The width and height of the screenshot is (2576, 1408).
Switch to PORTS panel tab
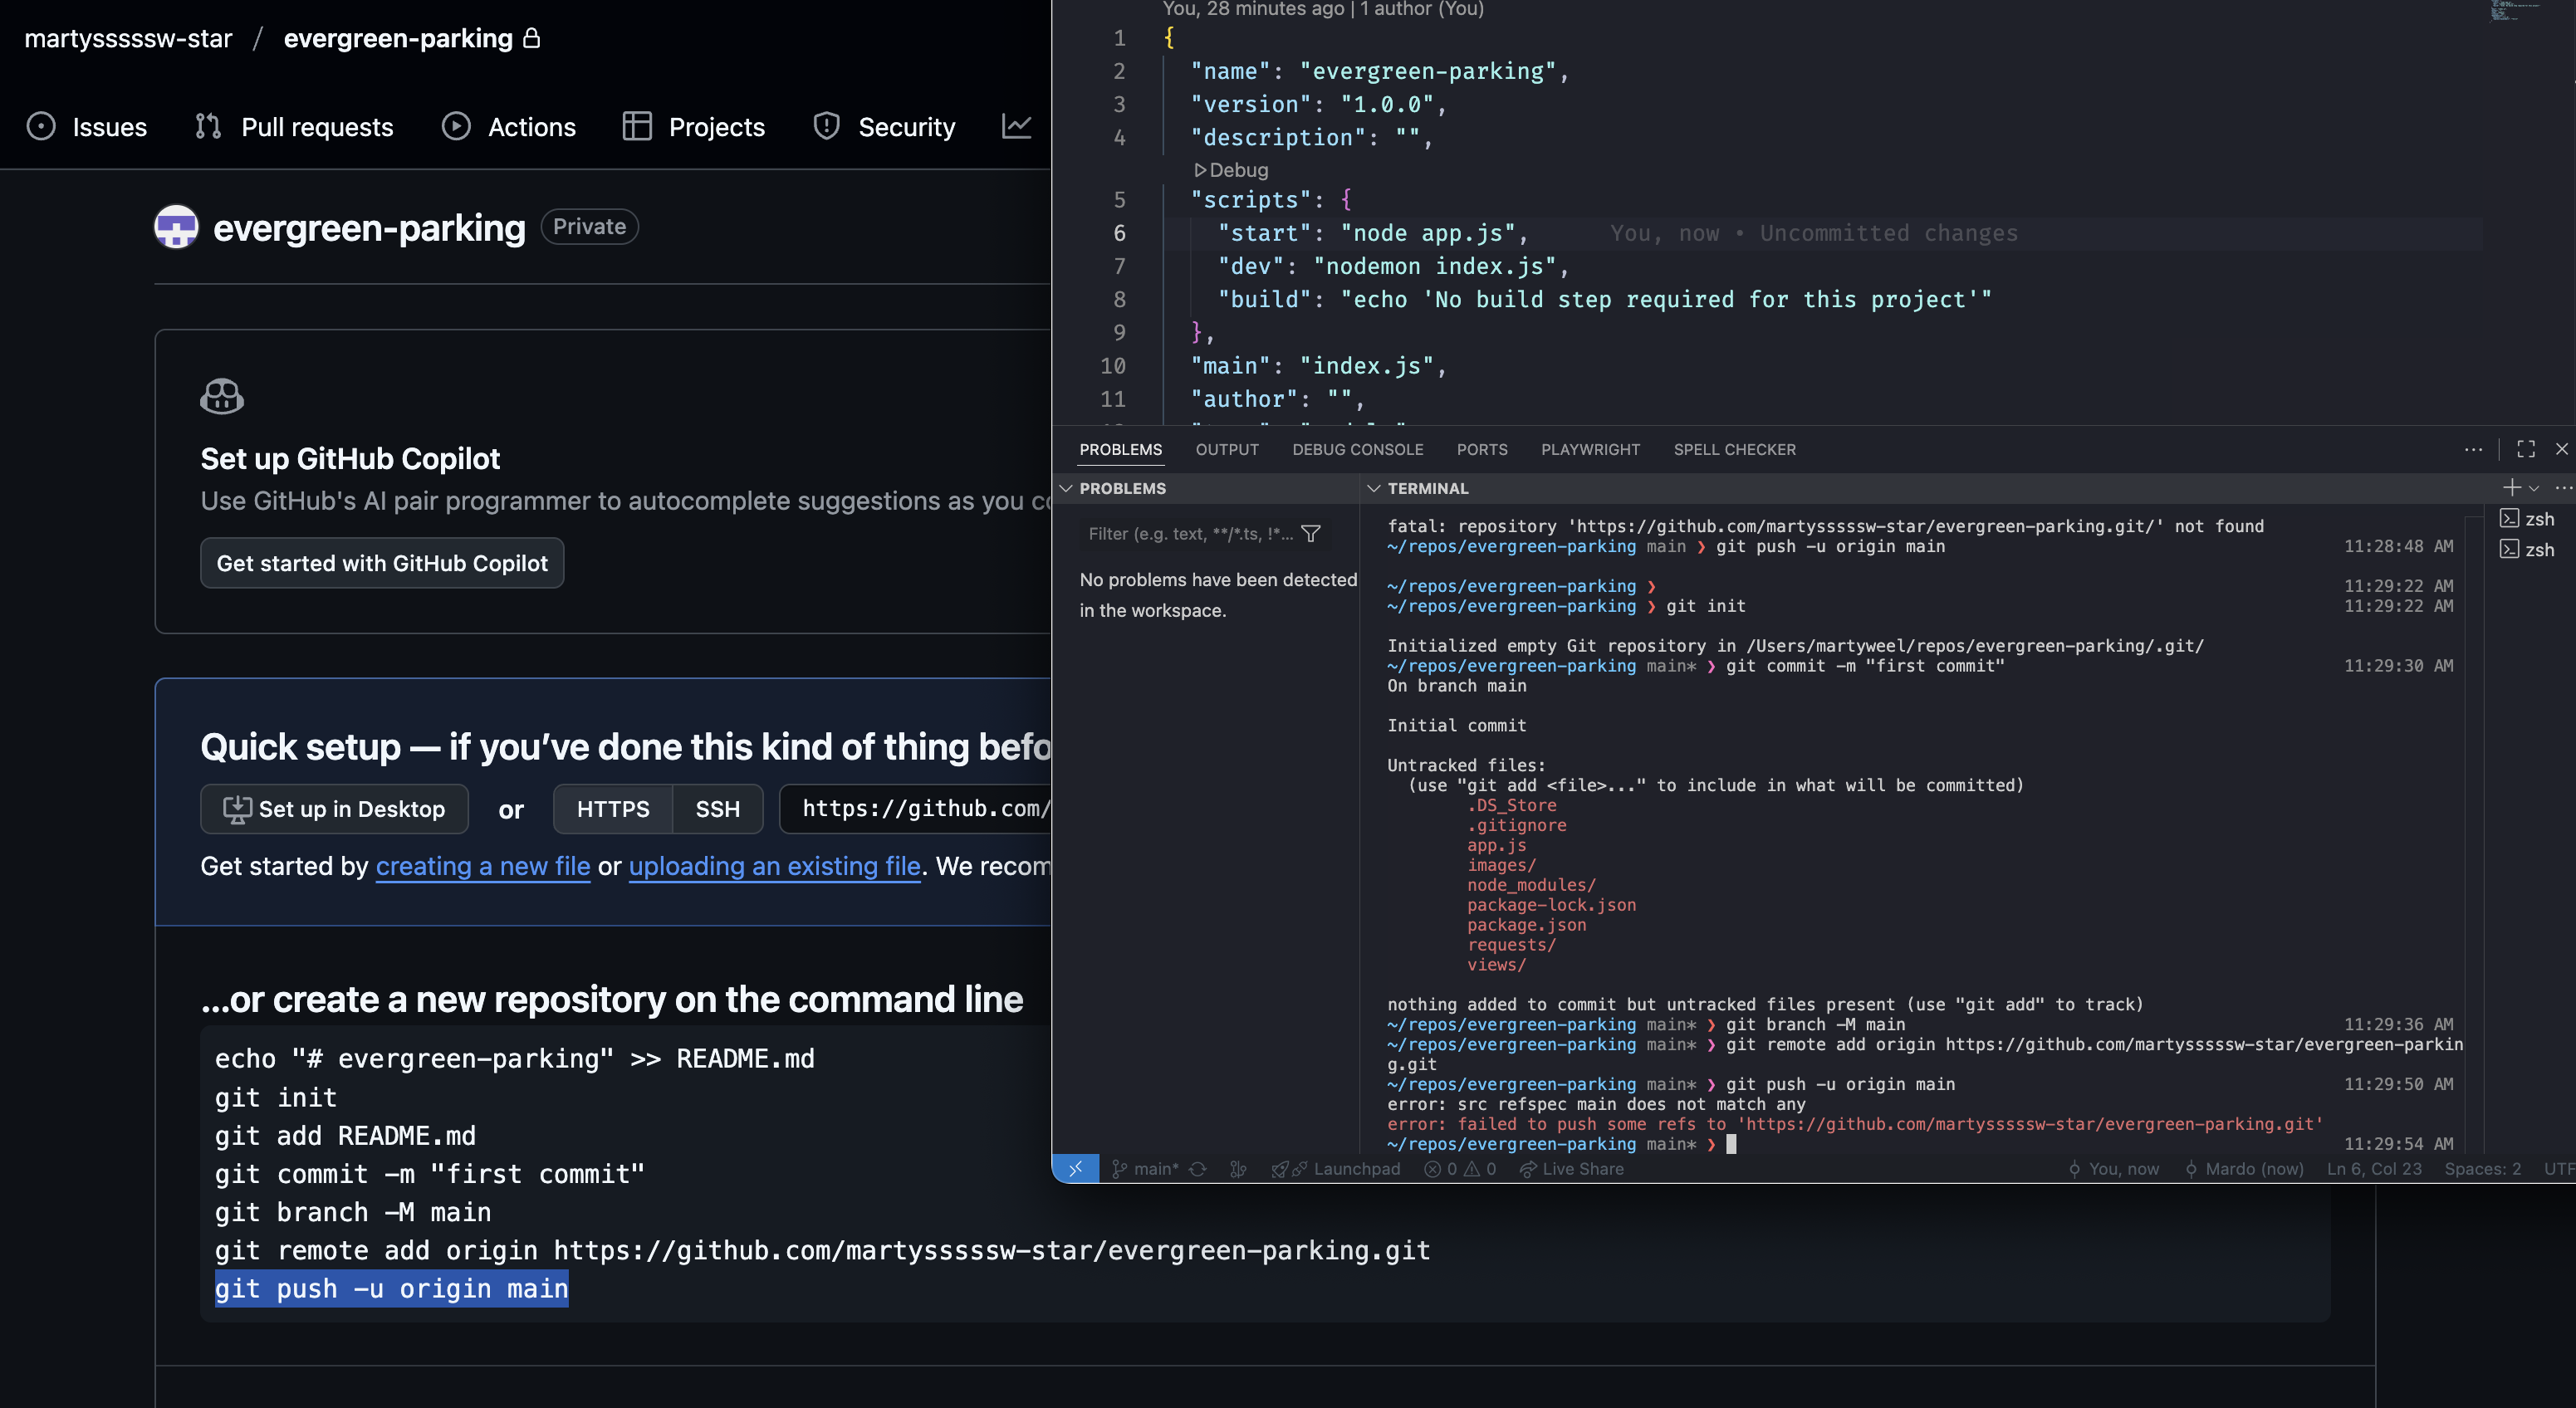[x=1482, y=450]
